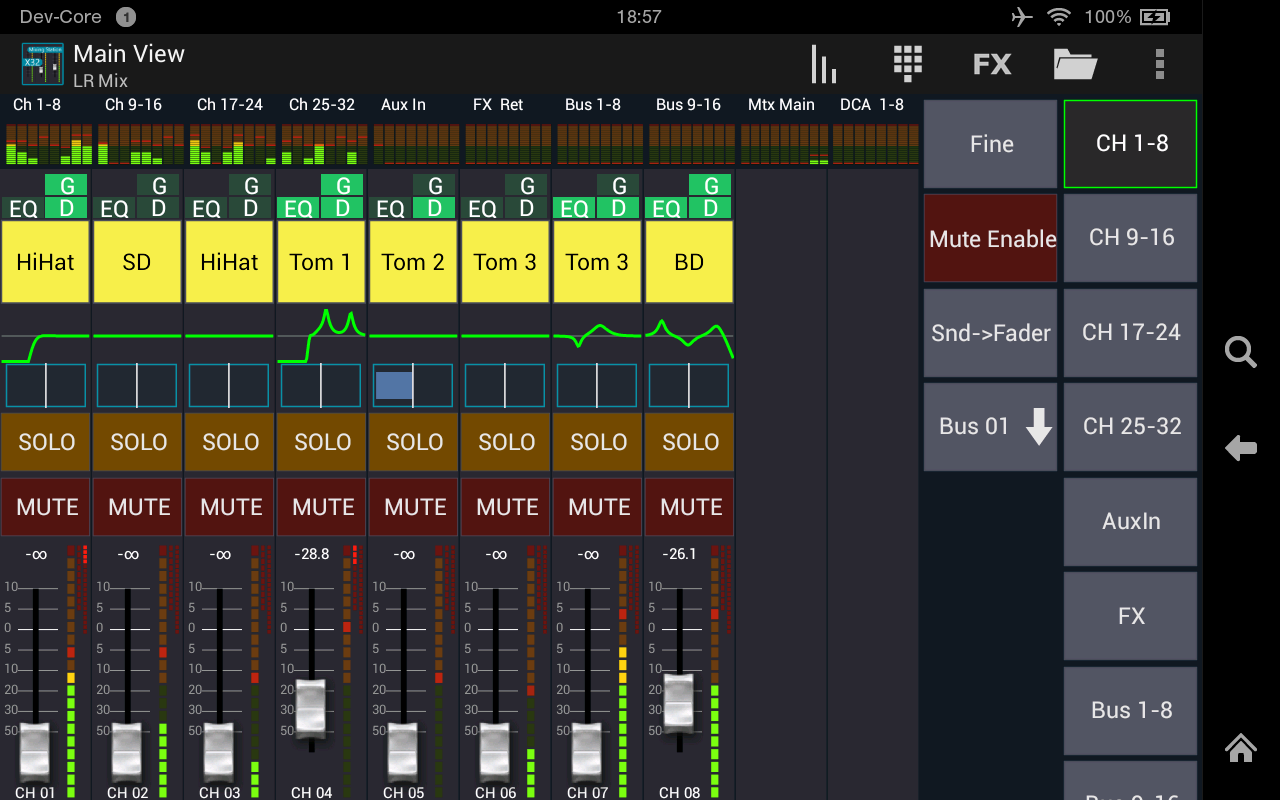
Task: Open the Bus 01 selector dropdown
Action: [x=990, y=427]
